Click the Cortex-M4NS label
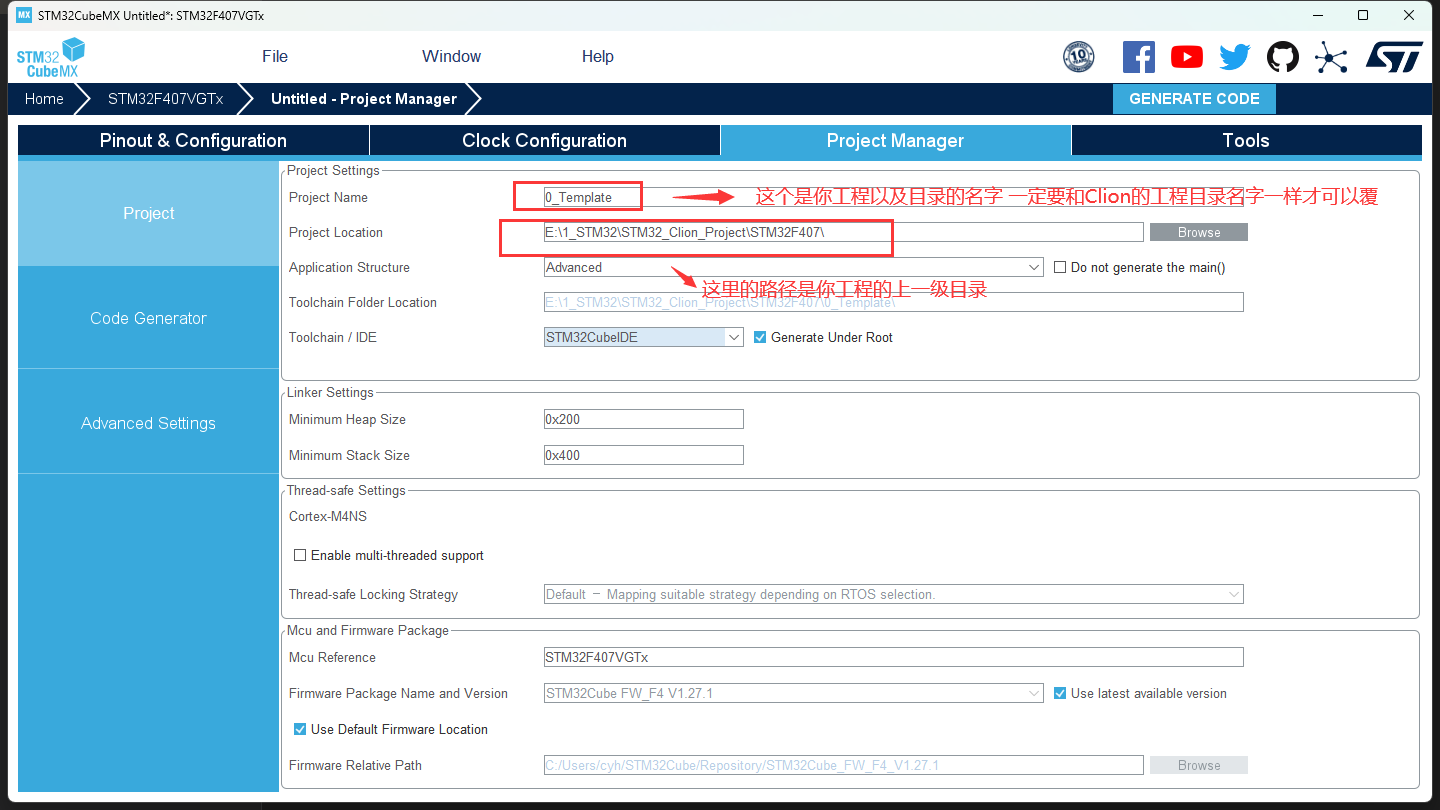The width and height of the screenshot is (1440, 810). [x=328, y=516]
